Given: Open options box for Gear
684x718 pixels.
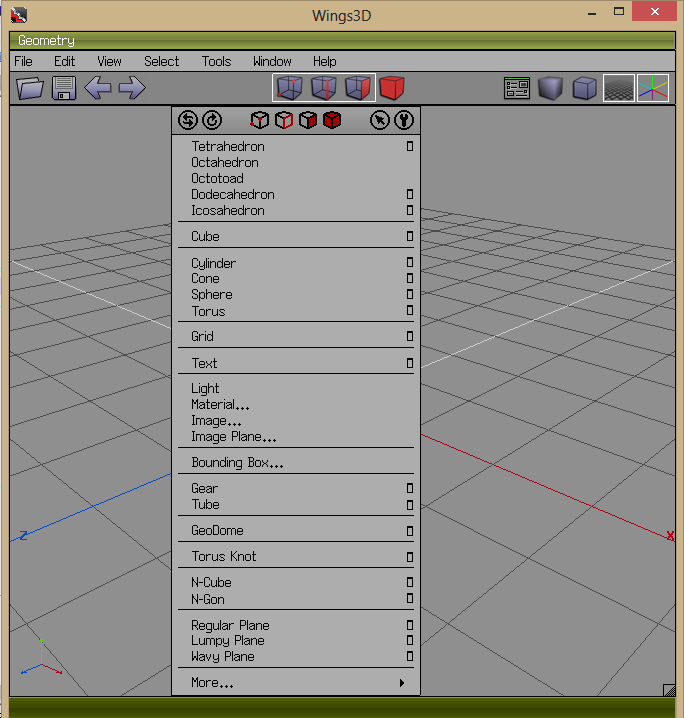Looking at the screenshot, I should coord(410,489).
